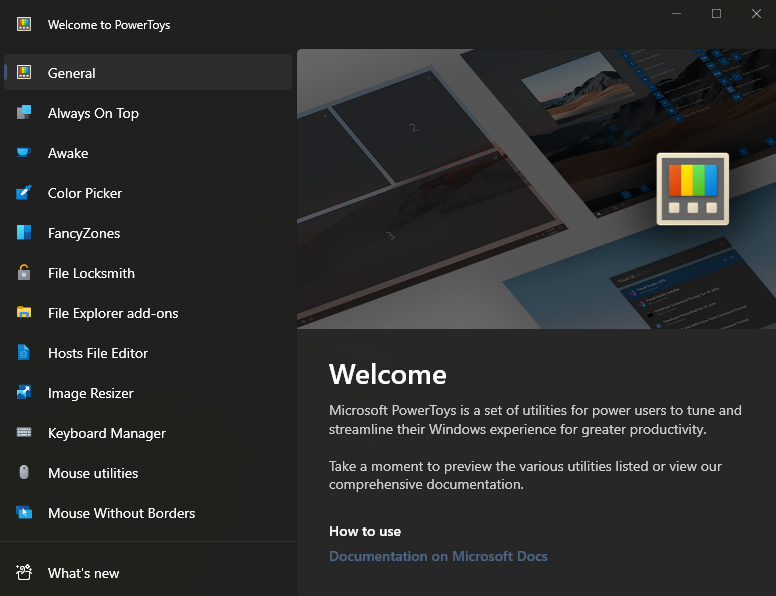Click the File Locksmith padlock icon
This screenshot has width=776, height=596.
(x=24, y=273)
